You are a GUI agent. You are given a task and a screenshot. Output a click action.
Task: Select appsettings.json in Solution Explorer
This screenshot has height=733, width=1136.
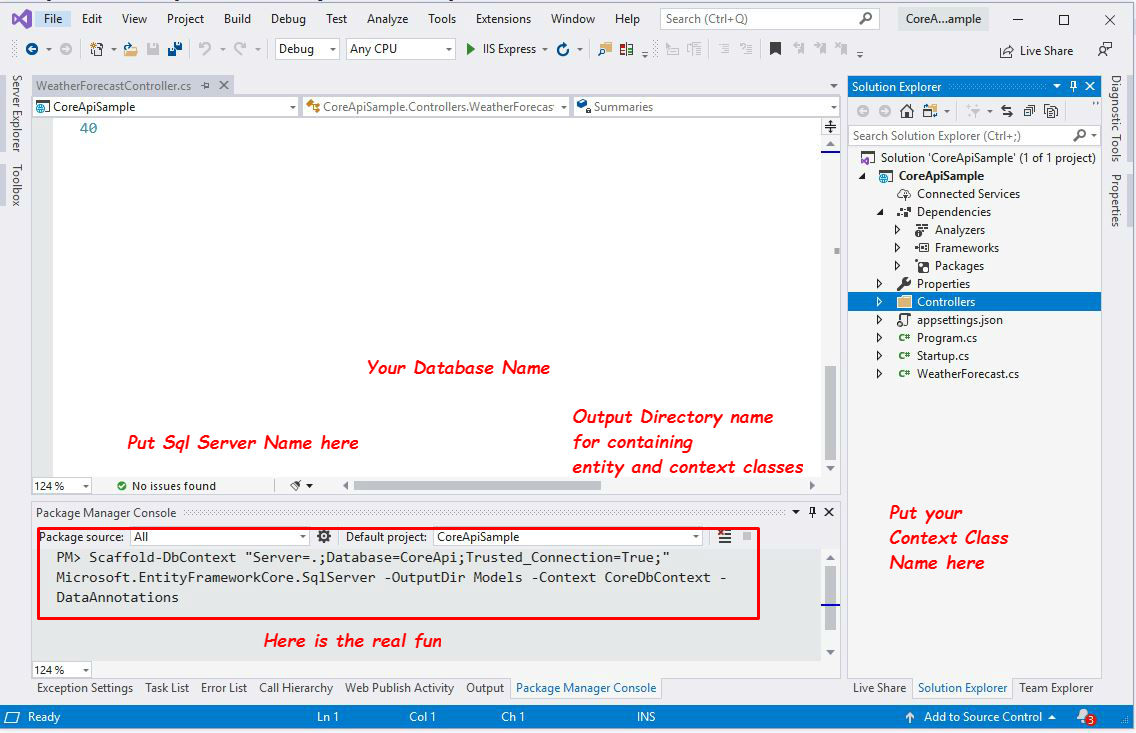pos(959,320)
